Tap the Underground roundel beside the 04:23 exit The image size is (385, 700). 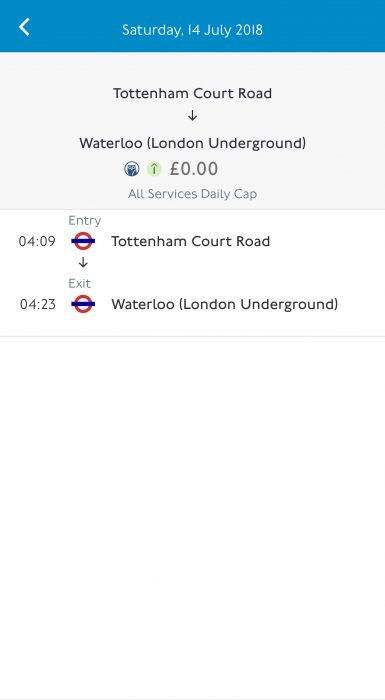(x=83, y=304)
